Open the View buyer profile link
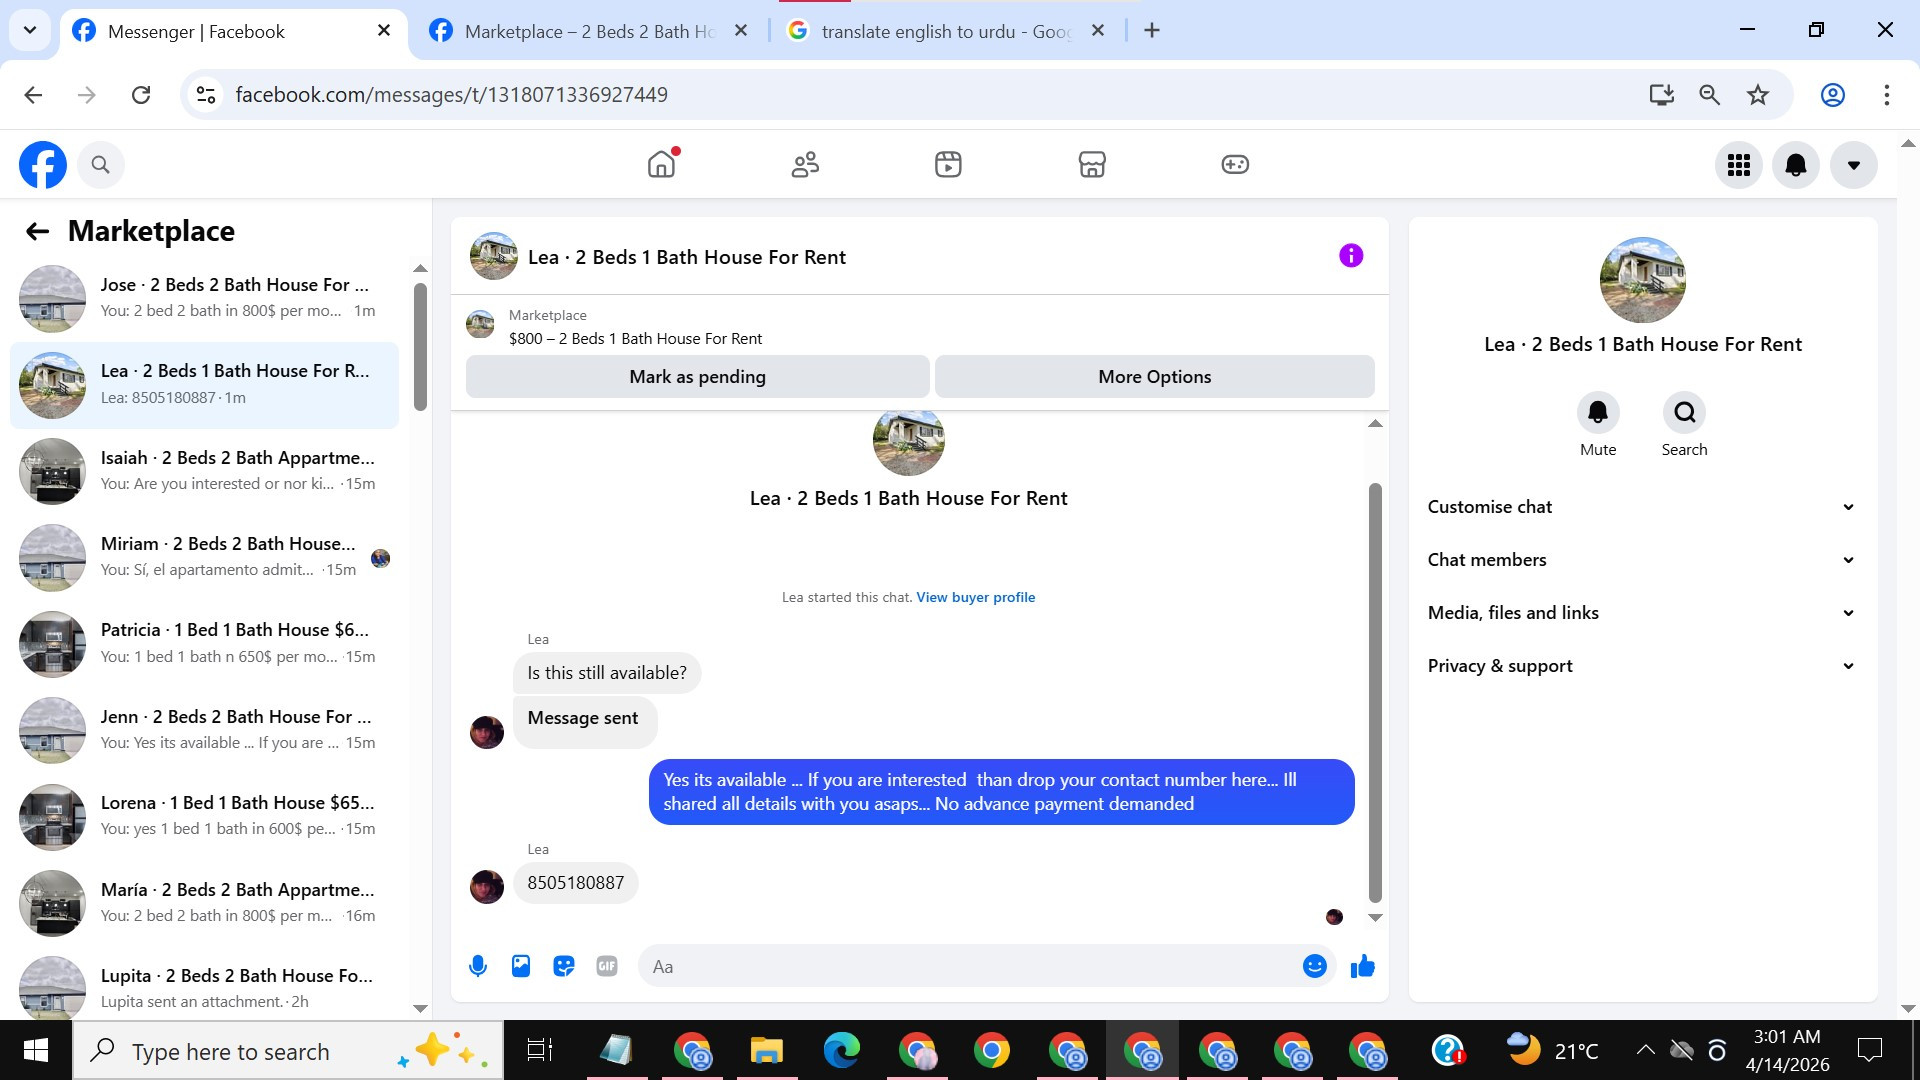The image size is (1920, 1080). 975,597
